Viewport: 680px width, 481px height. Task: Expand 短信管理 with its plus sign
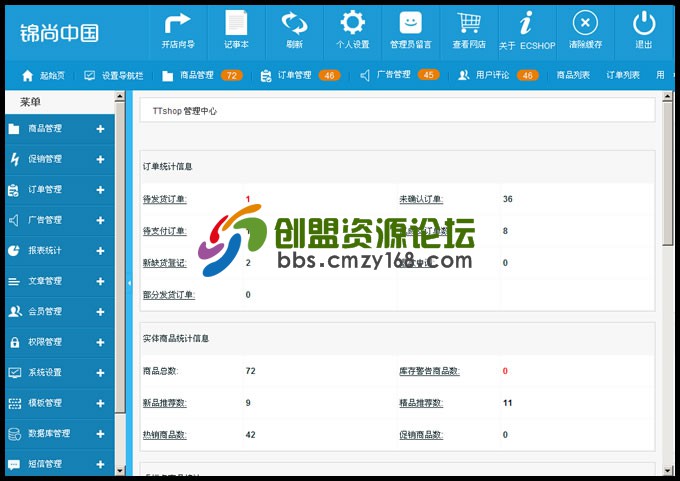(100, 464)
